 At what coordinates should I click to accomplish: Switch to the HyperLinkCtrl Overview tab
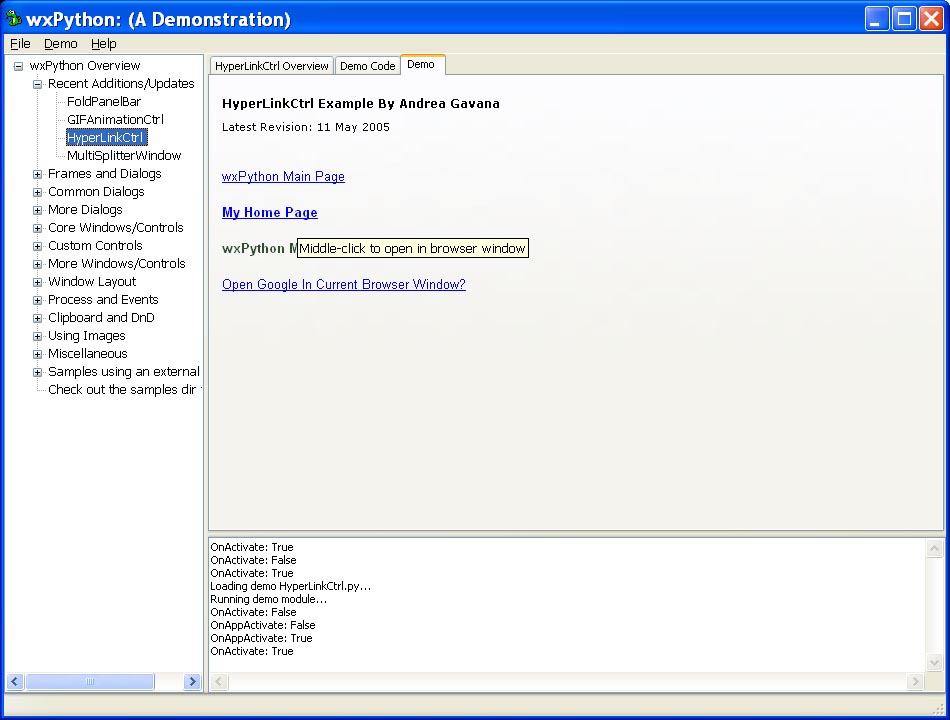pyautogui.click(x=271, y=66)
